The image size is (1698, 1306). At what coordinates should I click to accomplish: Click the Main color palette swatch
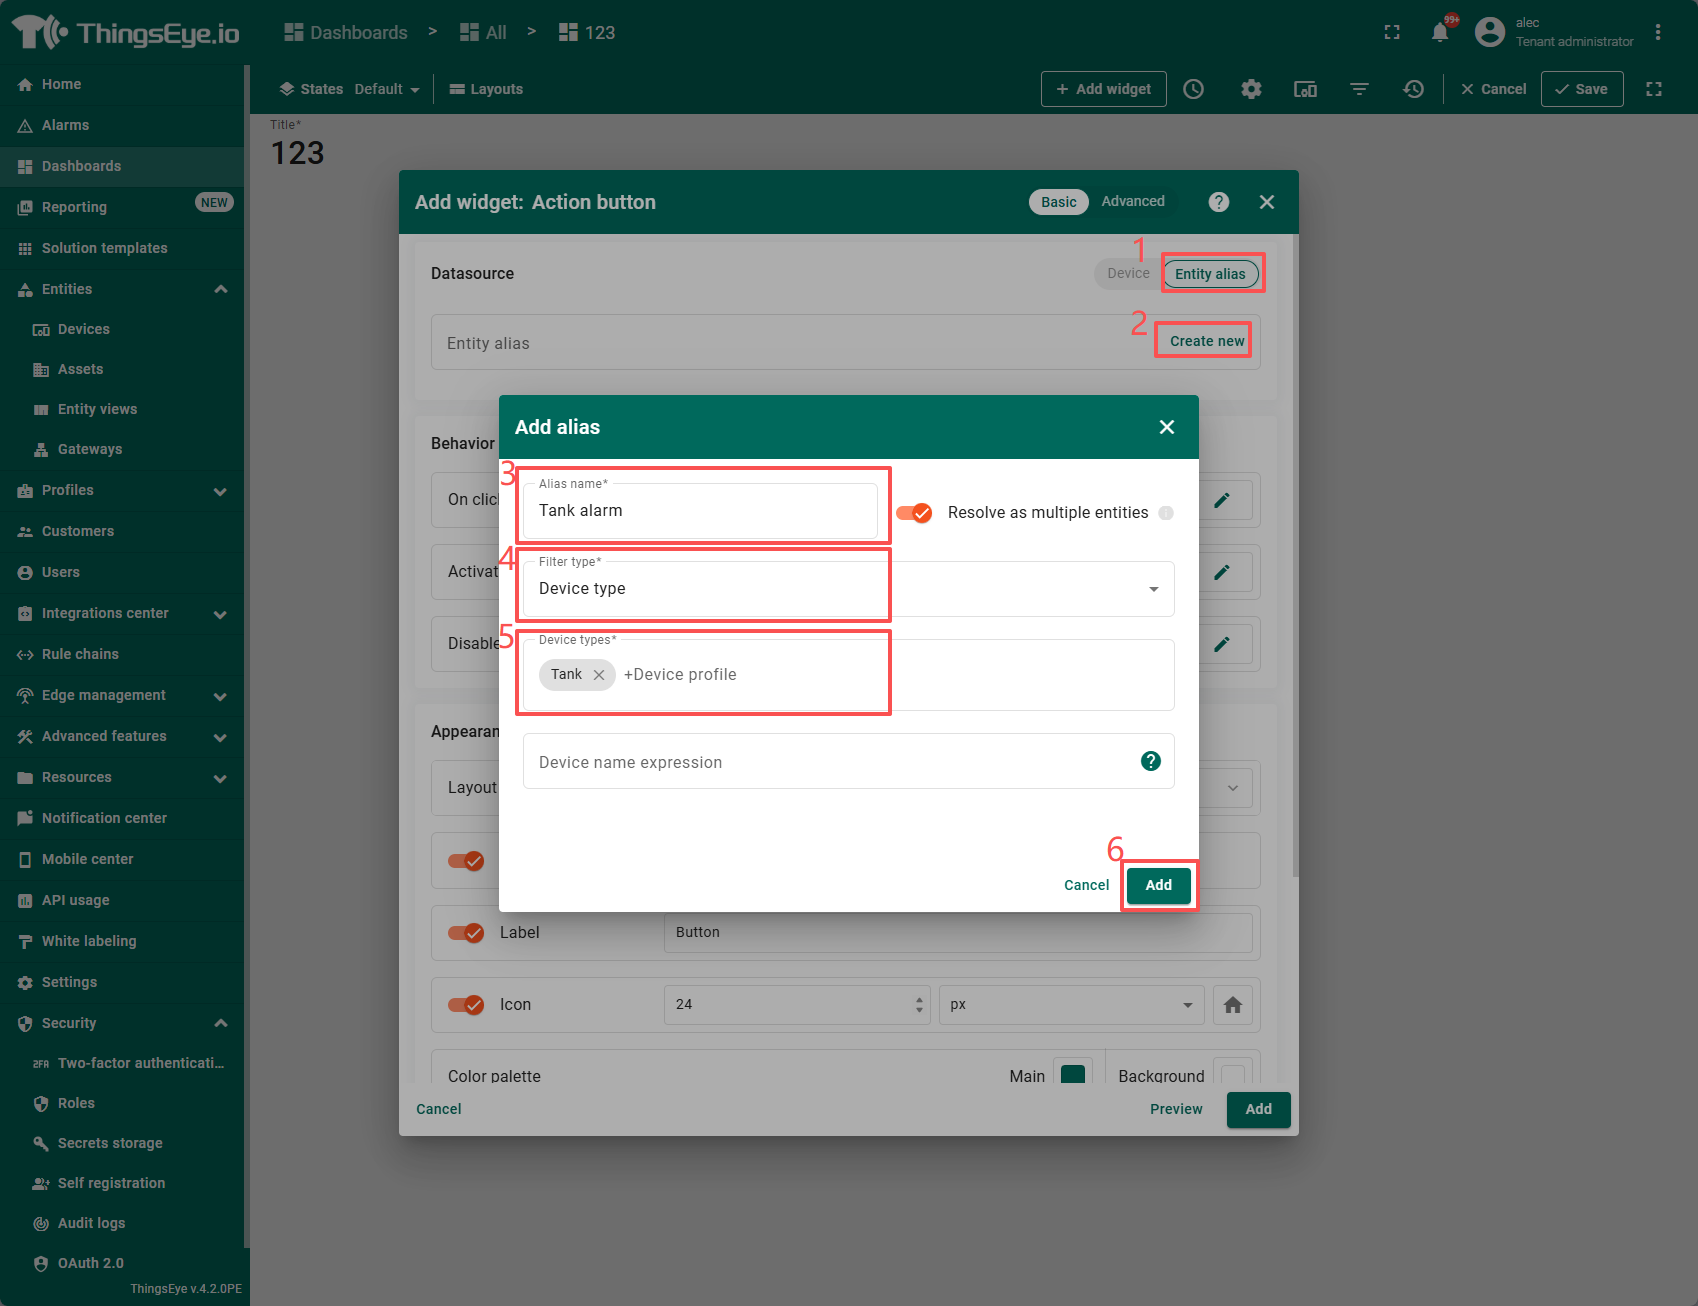click(x=1072, y=1074)
